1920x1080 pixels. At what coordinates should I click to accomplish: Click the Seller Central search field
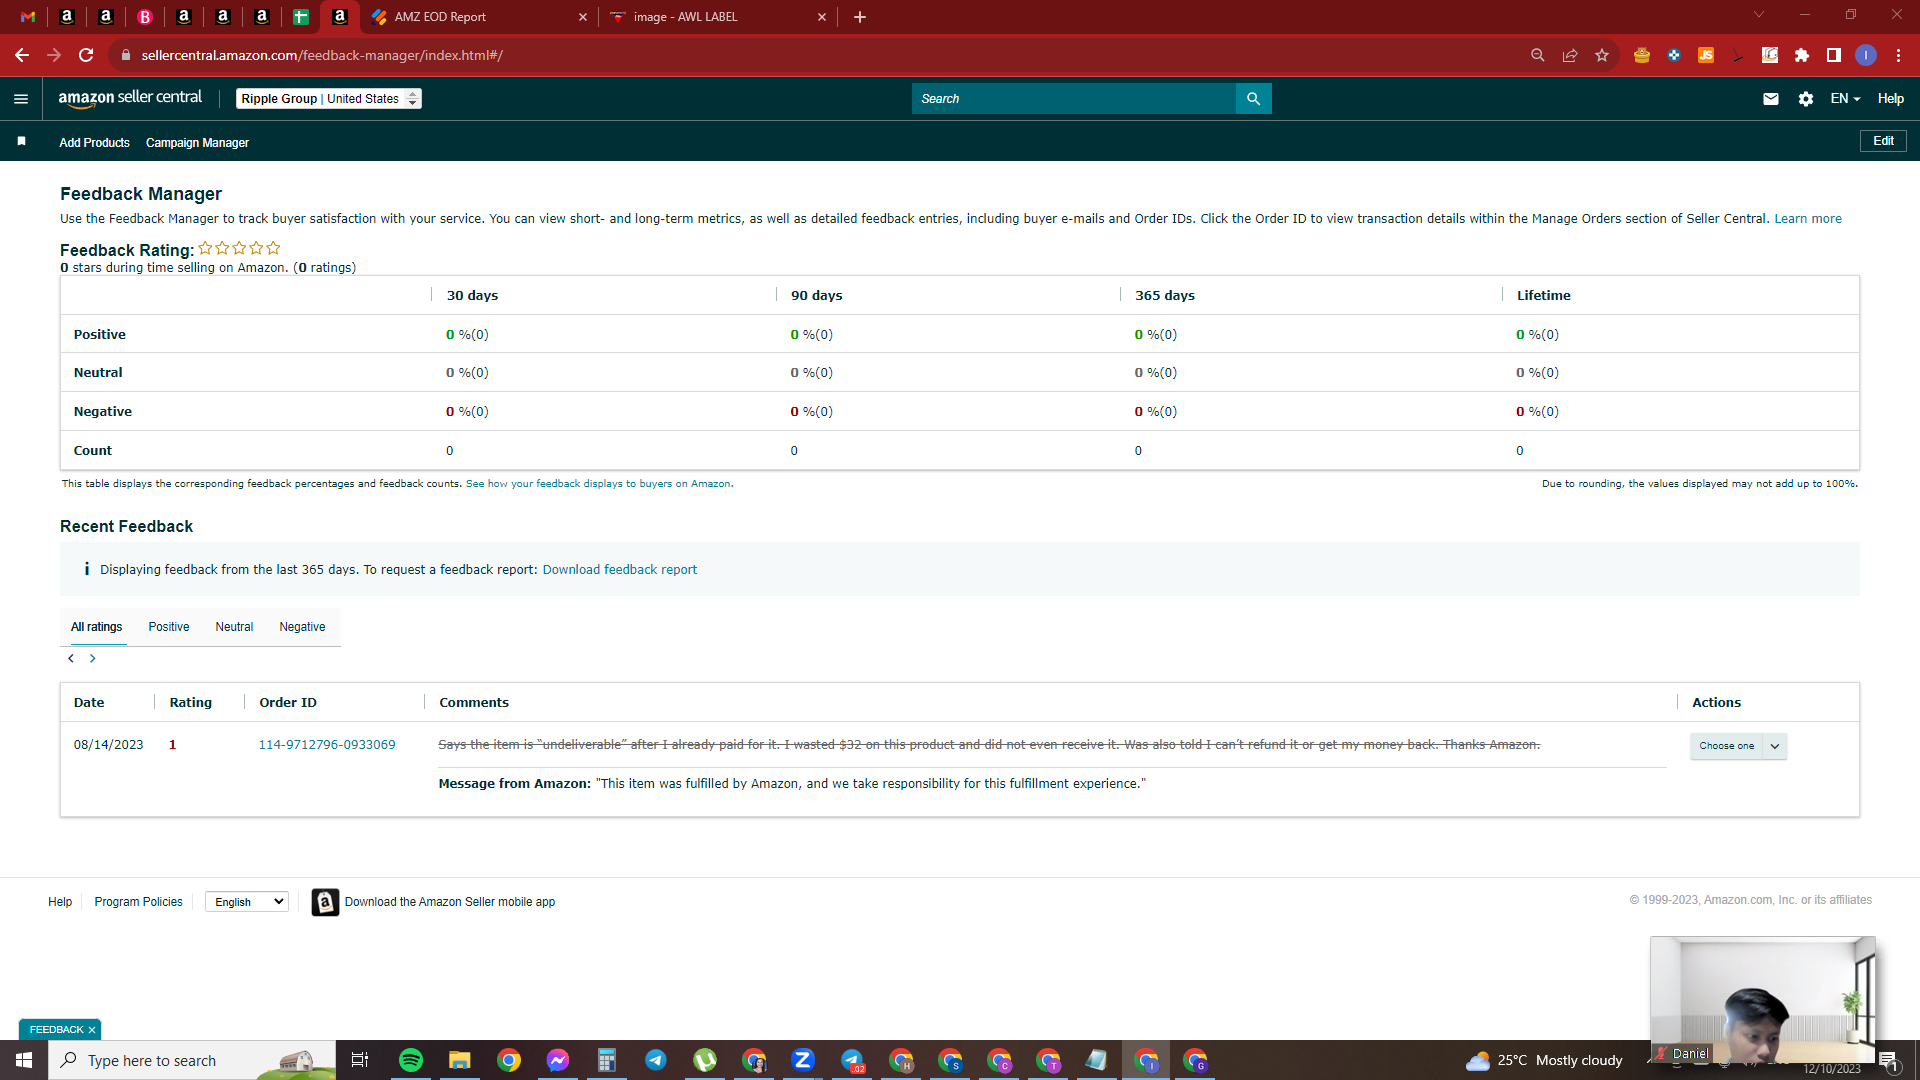1074,99
